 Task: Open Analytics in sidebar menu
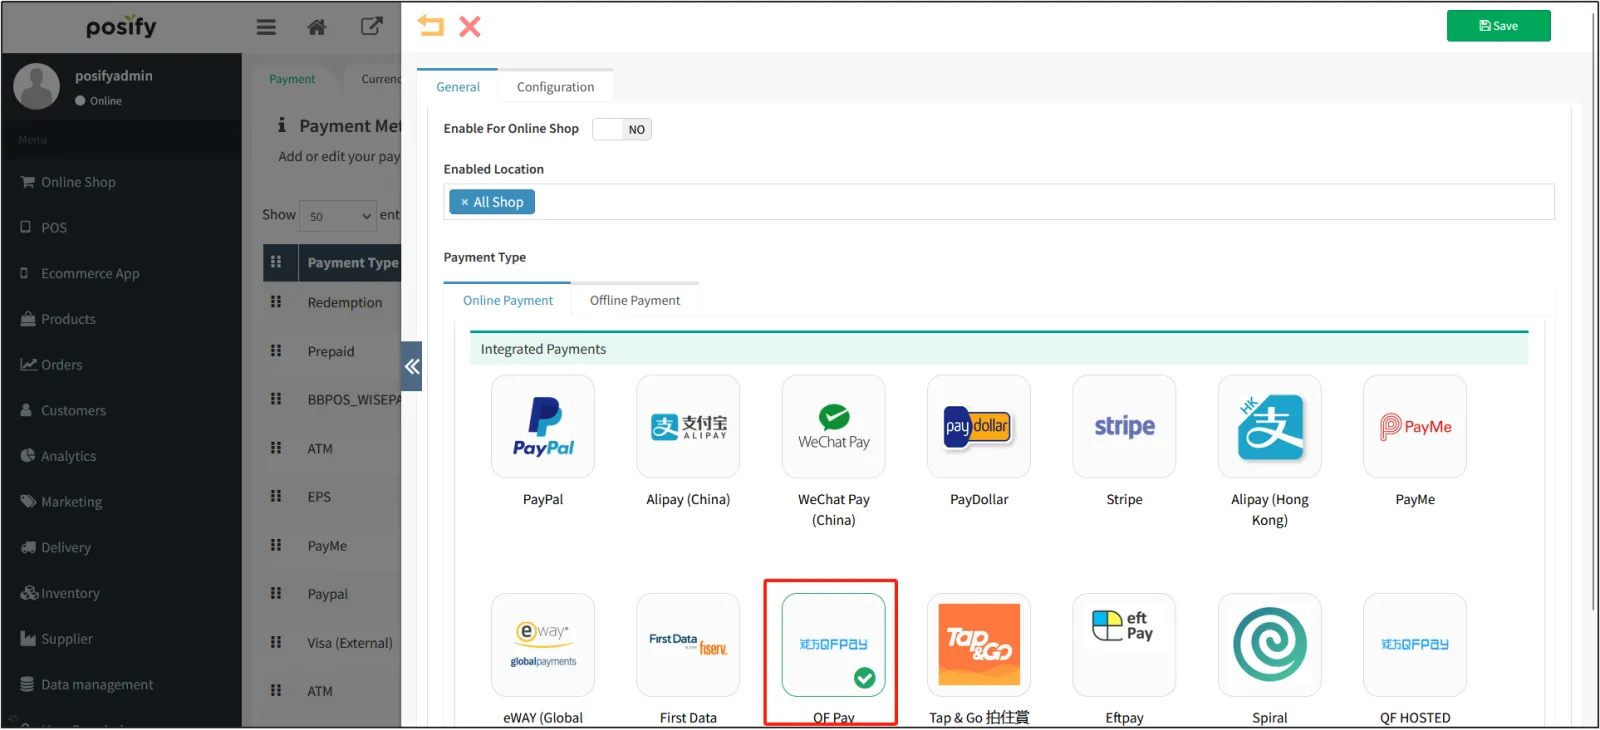click(121, 456)
